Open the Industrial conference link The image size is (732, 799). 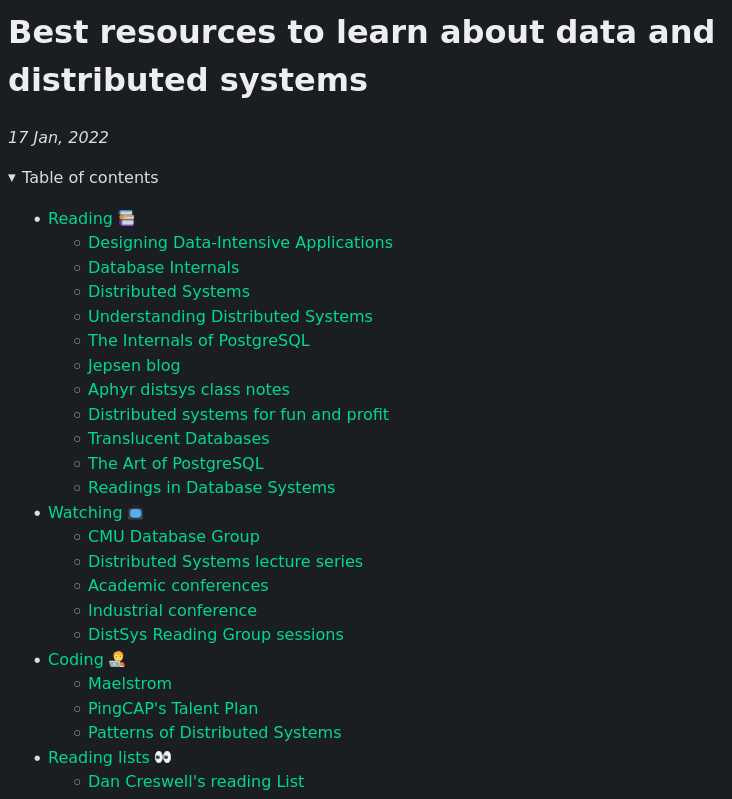pos(172,610)
